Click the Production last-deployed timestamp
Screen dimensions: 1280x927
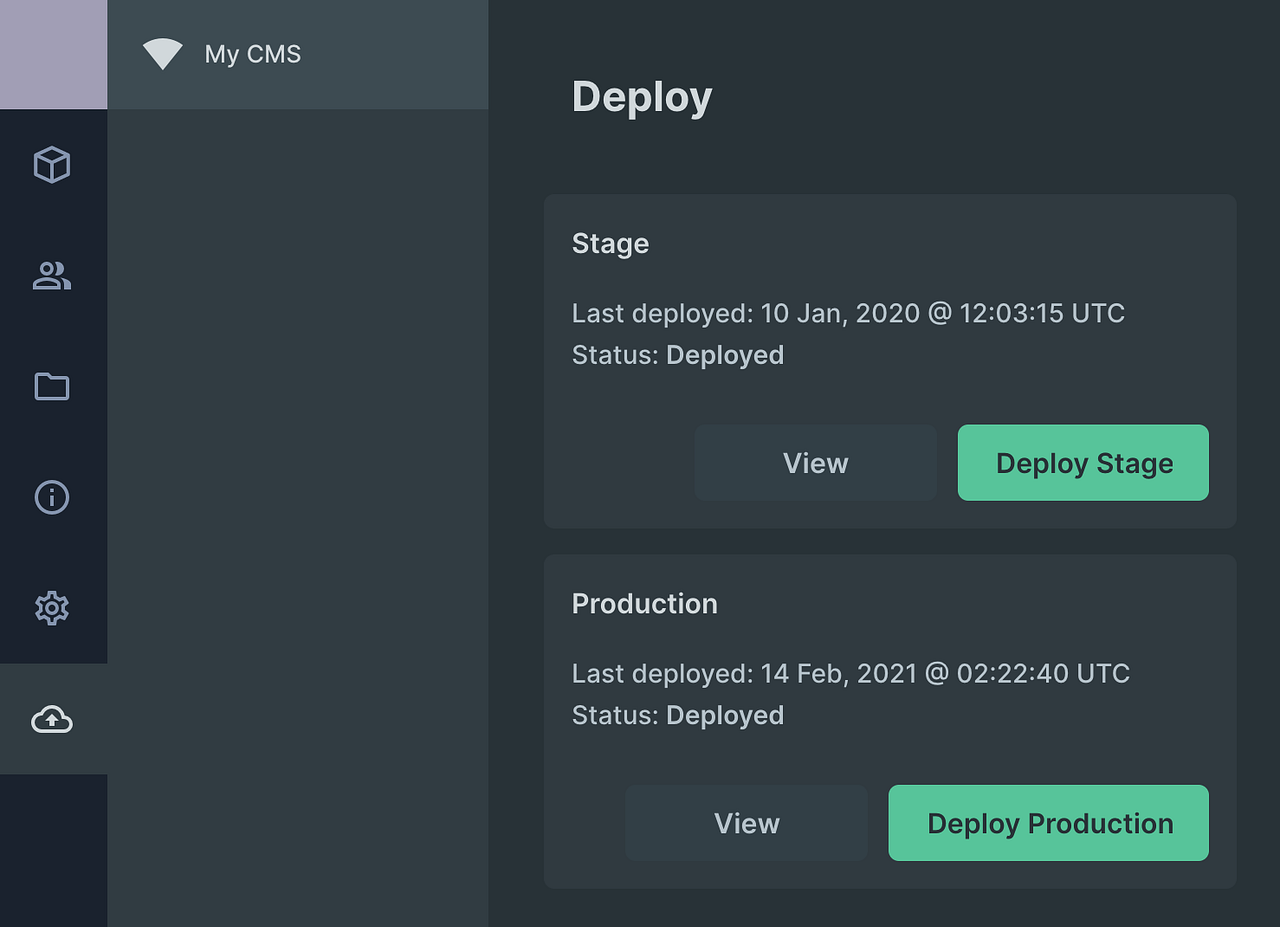850,673
